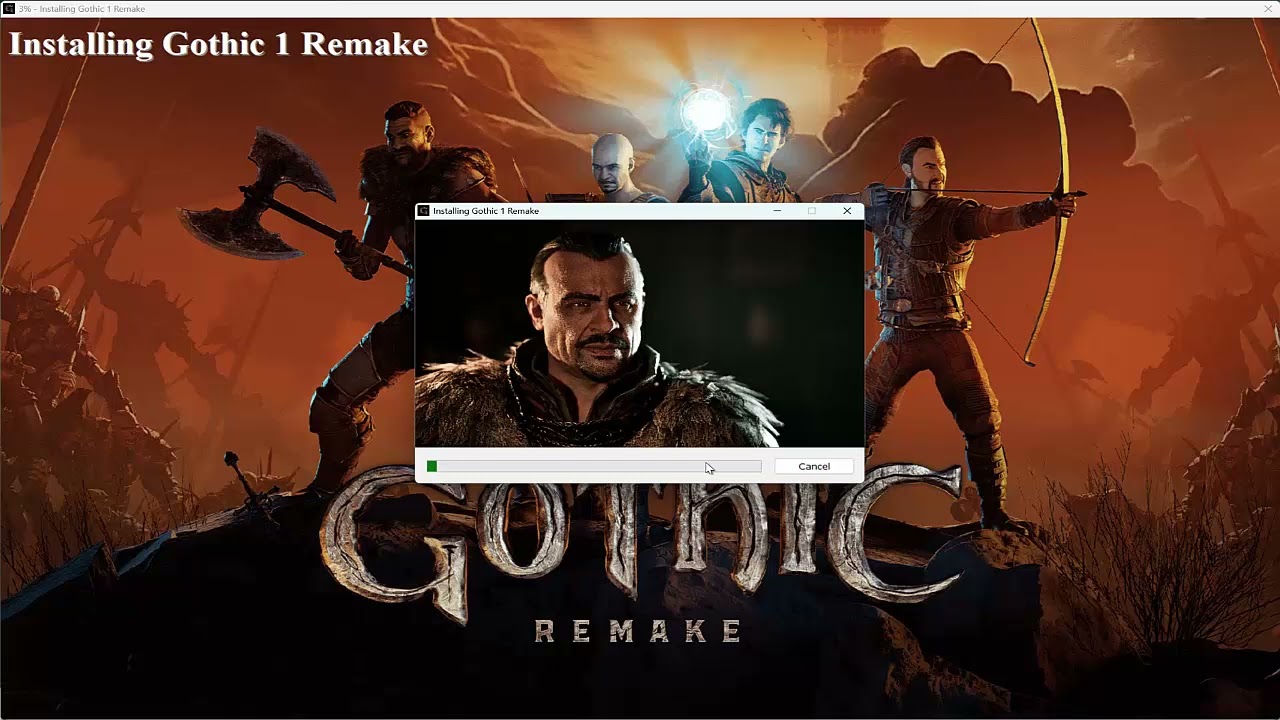Viewport: 1280px width, 720px height.
Task: Close the Installing Gothic 1 Remake dialog
Action: tap(847, 211)
